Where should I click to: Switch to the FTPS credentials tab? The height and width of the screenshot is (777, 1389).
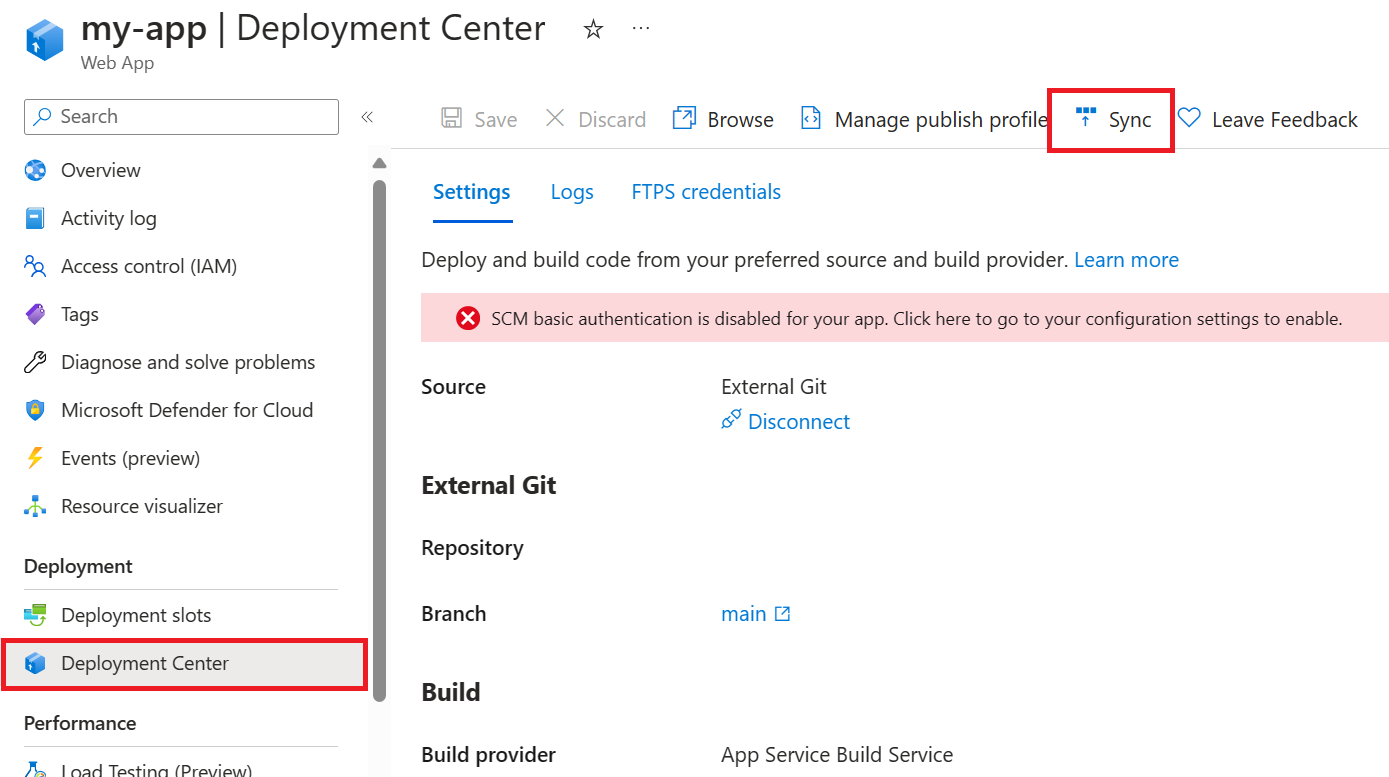pyautogui.click(x=706, y=192)
